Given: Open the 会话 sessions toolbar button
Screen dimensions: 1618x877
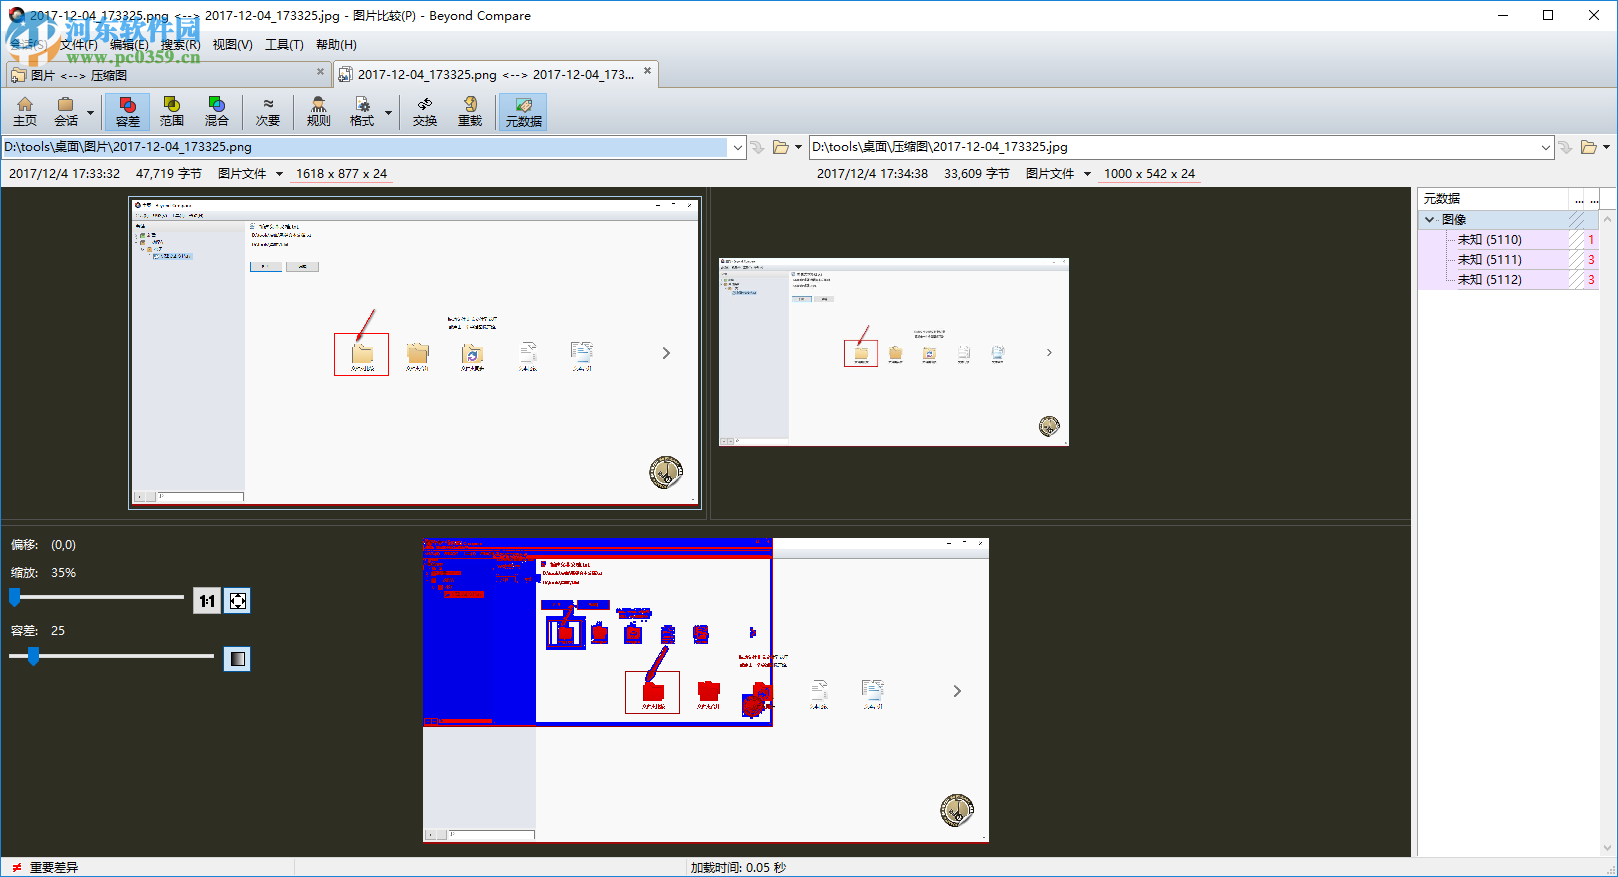Looking at the screenshot, I should (66, 112).
